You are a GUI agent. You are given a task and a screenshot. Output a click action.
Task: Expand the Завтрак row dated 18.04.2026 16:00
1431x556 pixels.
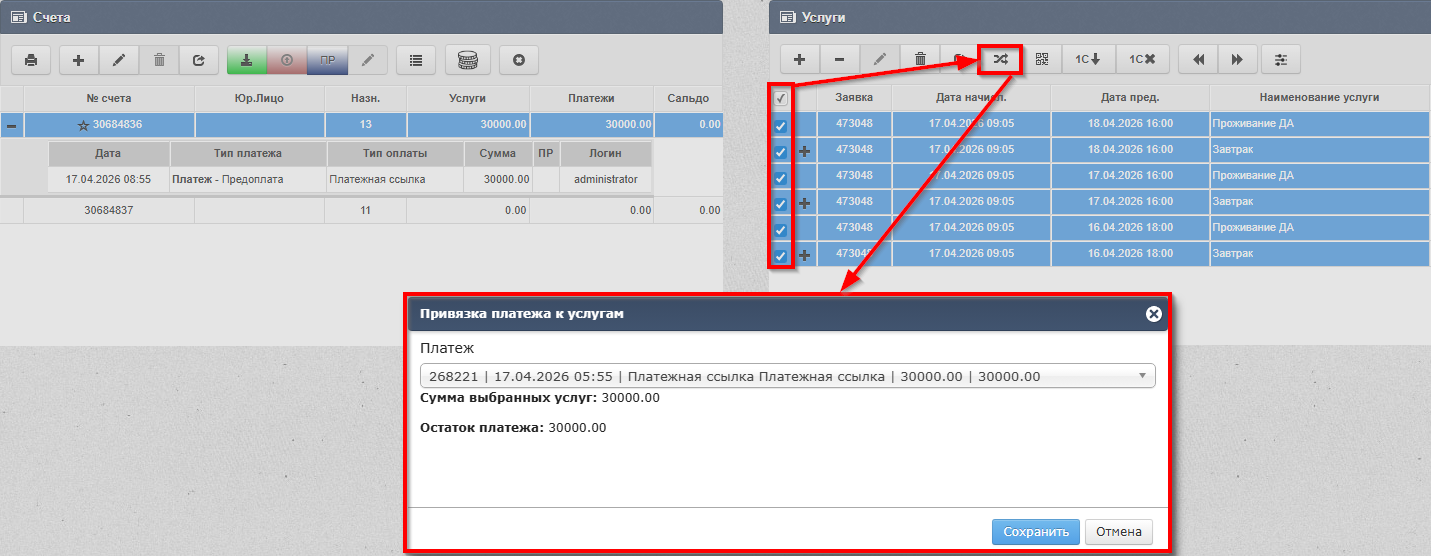(806, 150)
